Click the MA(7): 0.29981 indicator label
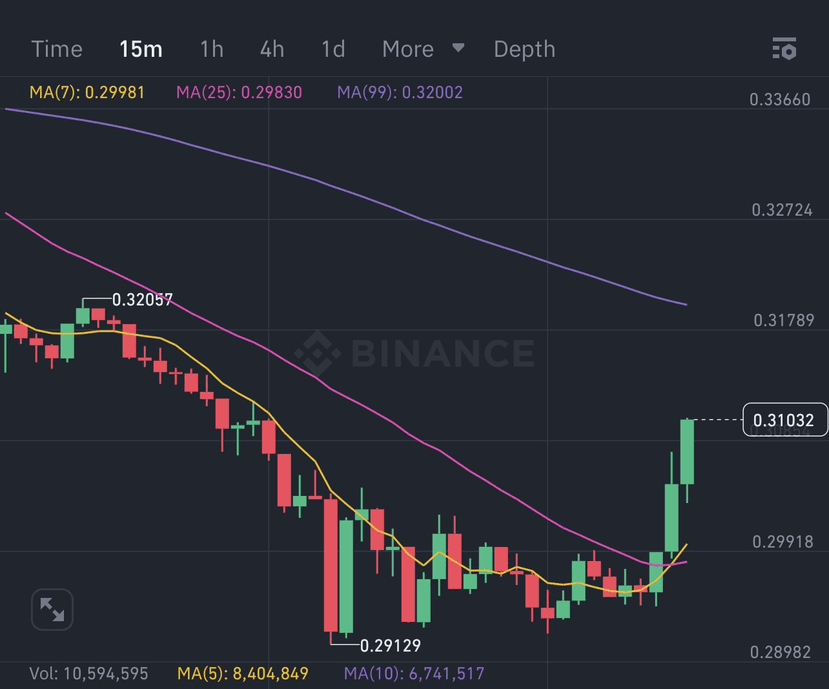 [x=87, y=93]
